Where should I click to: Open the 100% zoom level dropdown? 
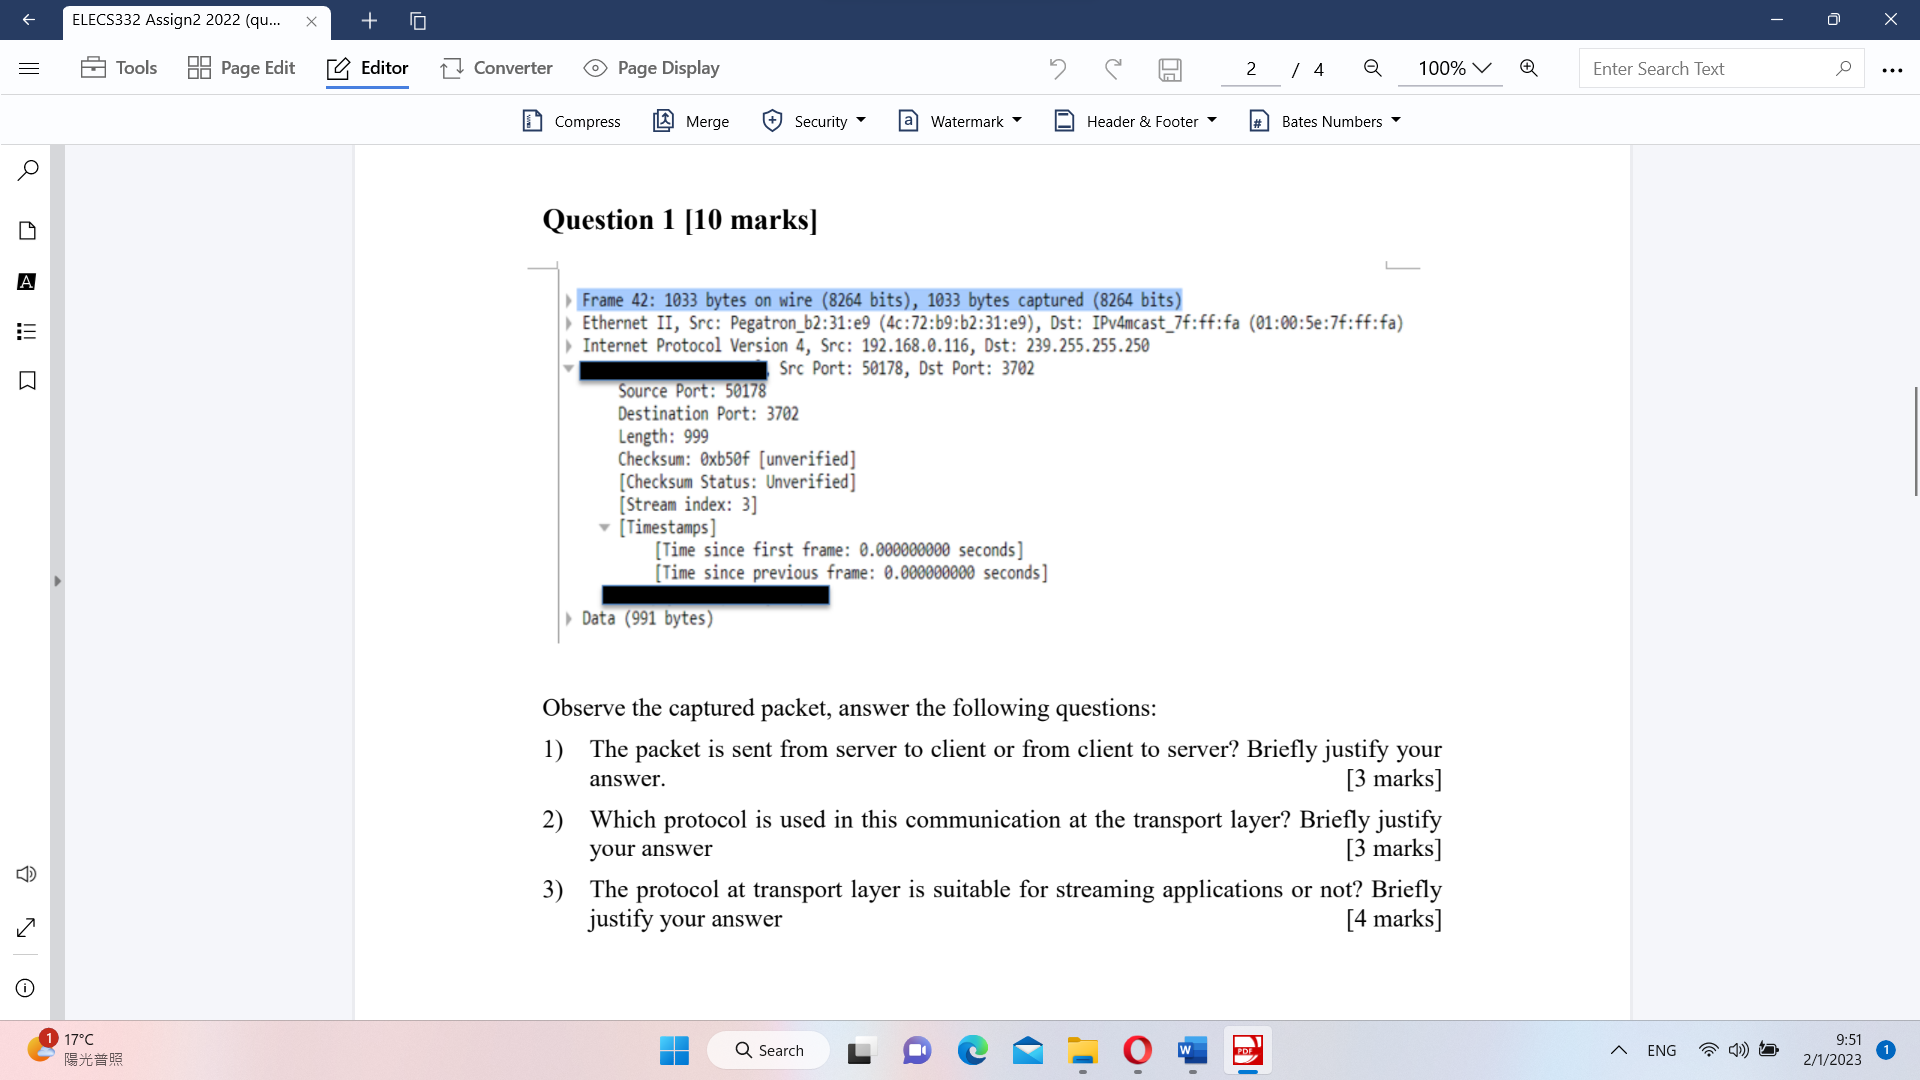(1453, 68)
